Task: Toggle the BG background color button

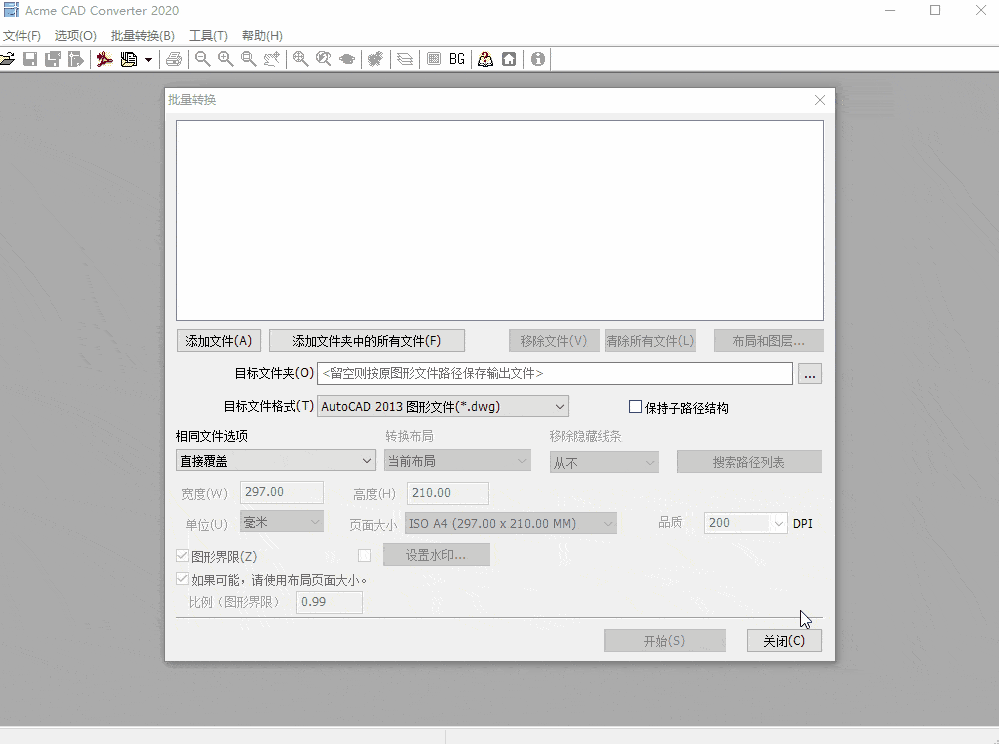Action: point(457,59)
